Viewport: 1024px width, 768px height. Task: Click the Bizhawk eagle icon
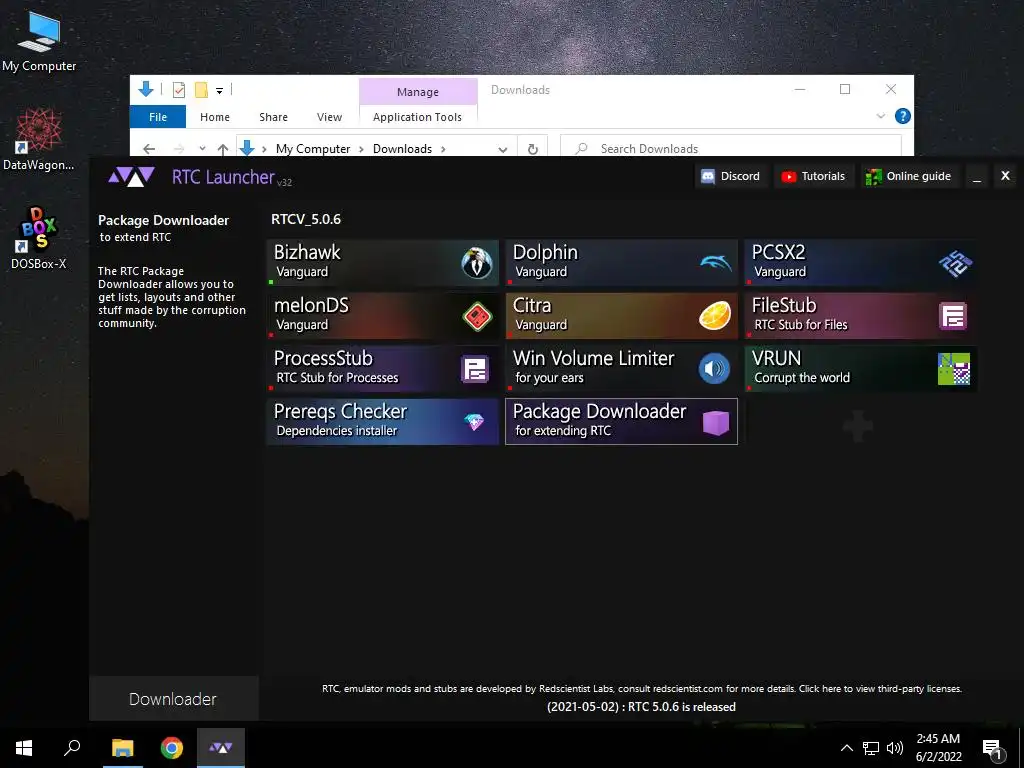tap(477, 263)
